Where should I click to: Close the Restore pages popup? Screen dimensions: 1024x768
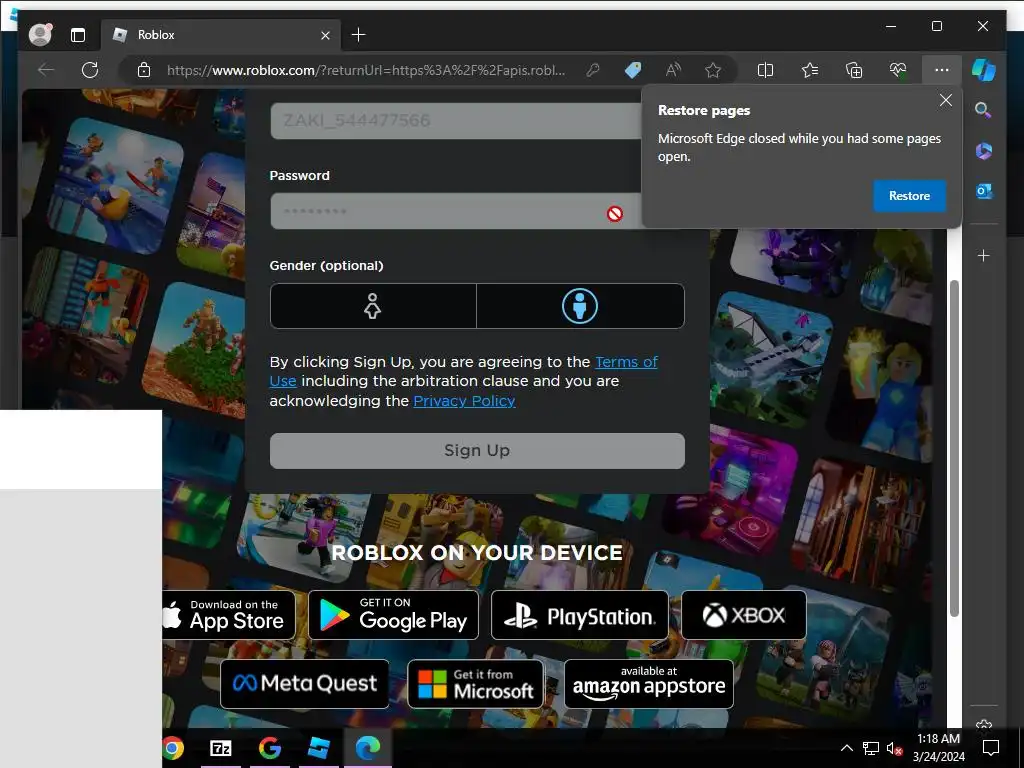[x=946, y=100]
